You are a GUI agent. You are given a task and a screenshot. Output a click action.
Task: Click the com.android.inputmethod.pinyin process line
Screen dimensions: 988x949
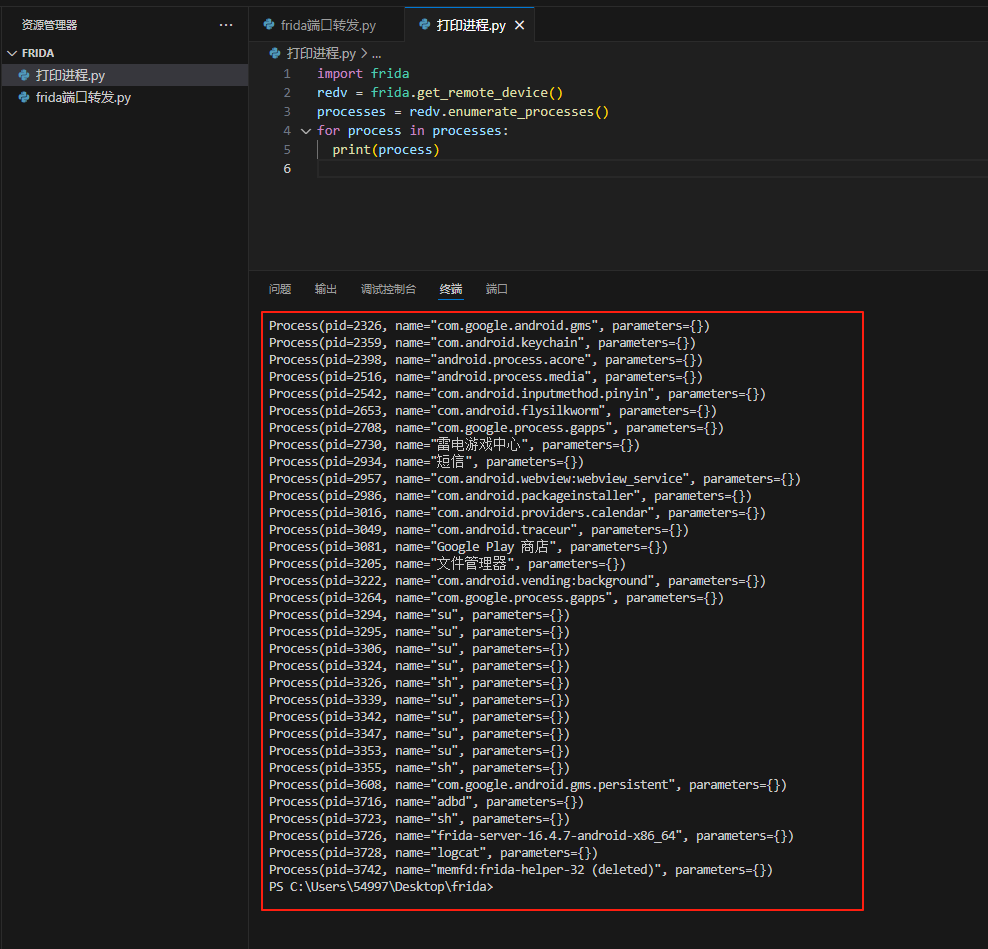point(517,394)
